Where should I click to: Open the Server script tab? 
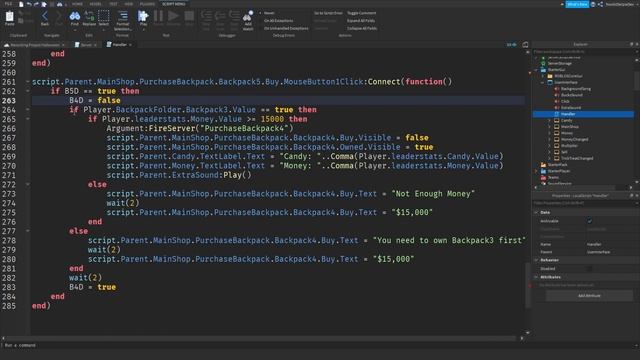[x=86, y=45]
